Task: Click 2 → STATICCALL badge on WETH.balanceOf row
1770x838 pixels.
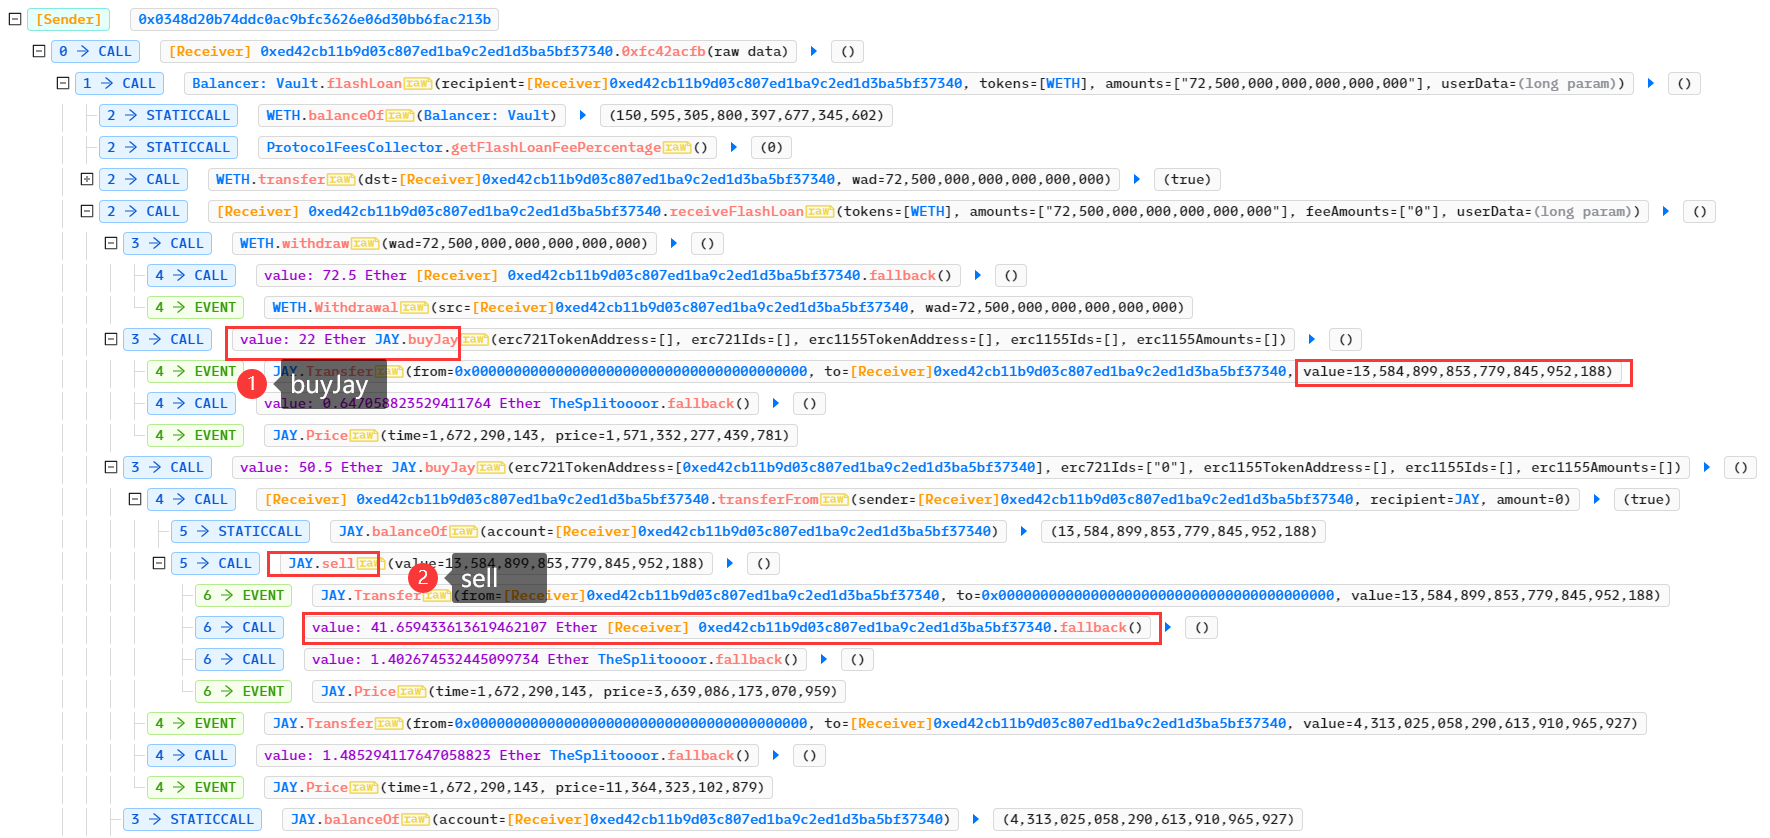Action: 169,115
